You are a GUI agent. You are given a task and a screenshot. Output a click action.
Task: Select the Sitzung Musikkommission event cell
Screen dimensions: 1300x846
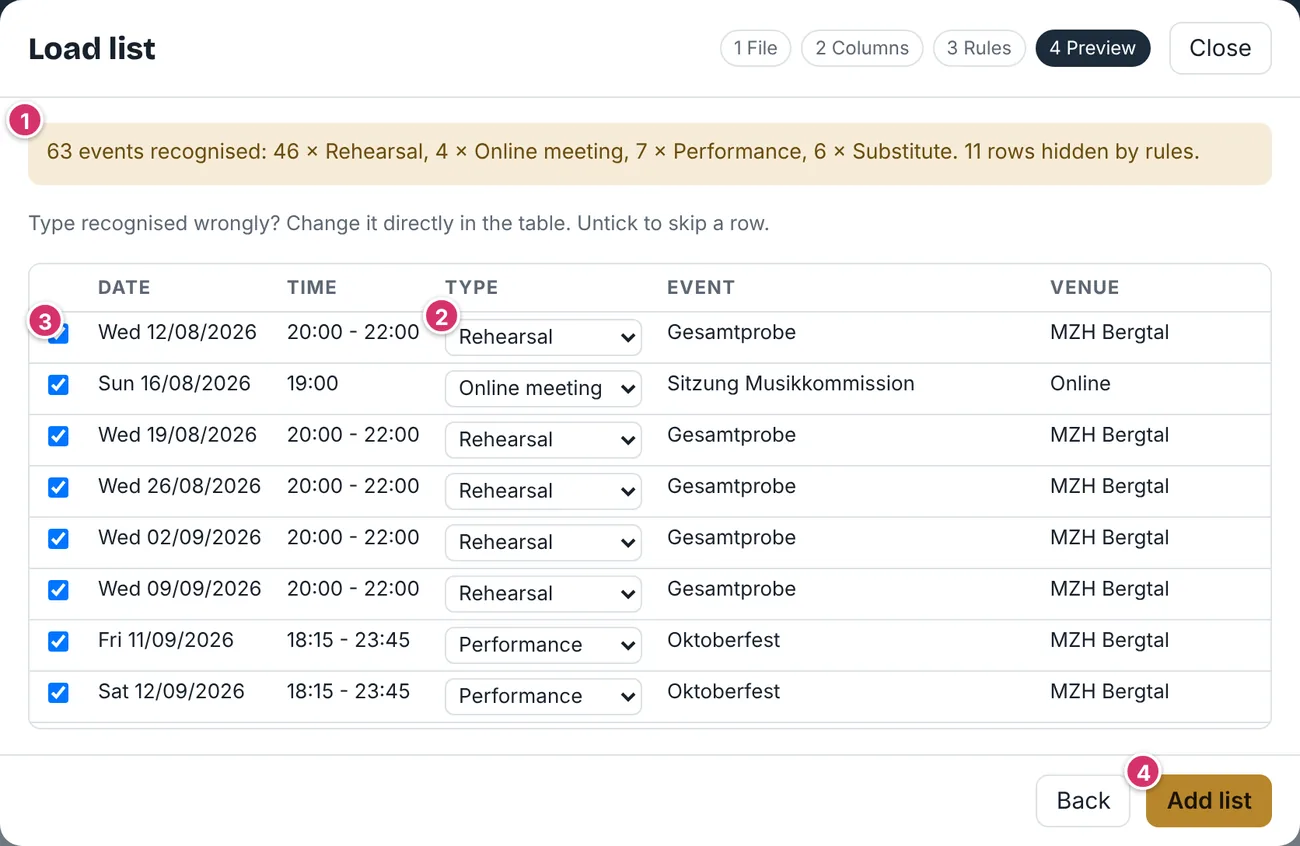pyautogui.click(x=791, y=384)
